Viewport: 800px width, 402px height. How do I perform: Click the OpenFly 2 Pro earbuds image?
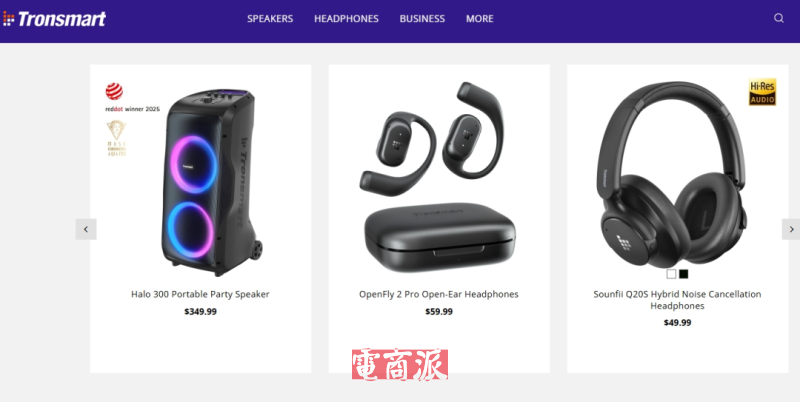click(437, 177)
